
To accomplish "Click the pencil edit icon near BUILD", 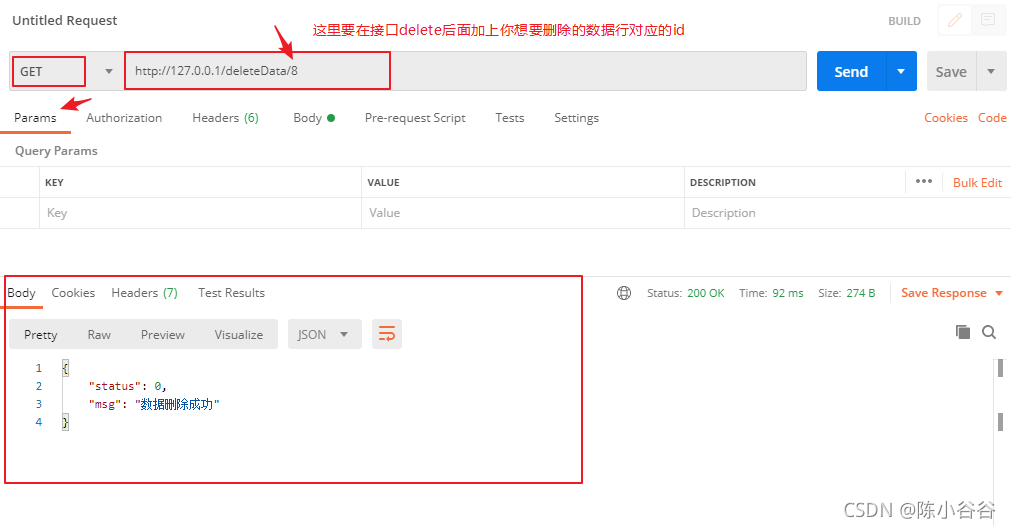I will click(x=954, y=20).
